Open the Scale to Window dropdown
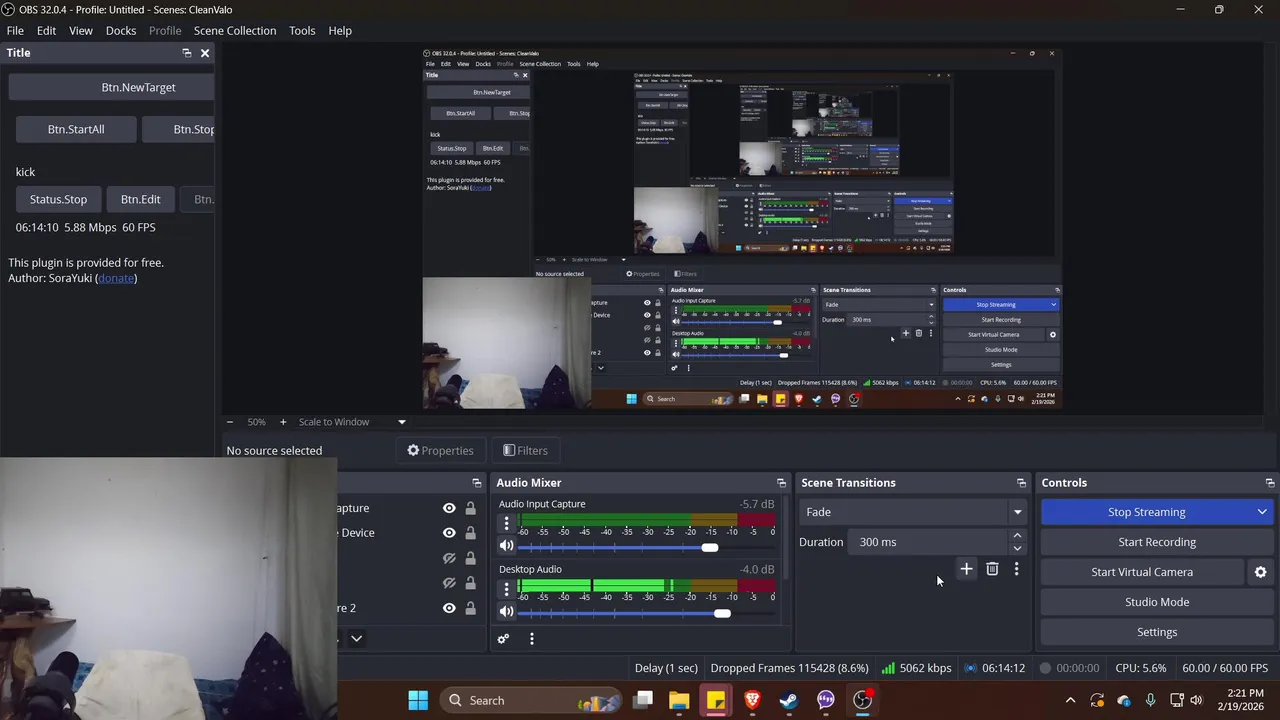The height and width of the screenshot is (720, 1280). click(x=352, y=422)
